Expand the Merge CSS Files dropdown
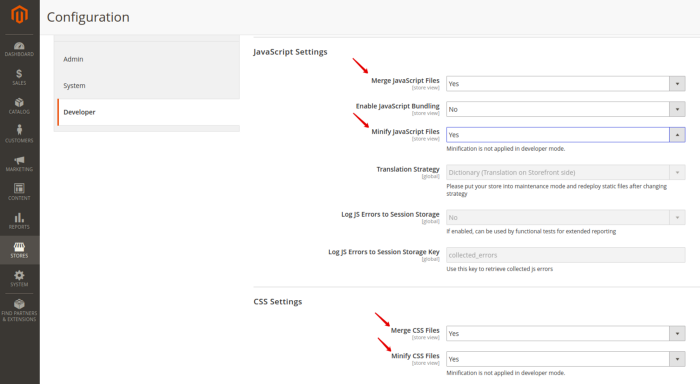 [566, 333]
